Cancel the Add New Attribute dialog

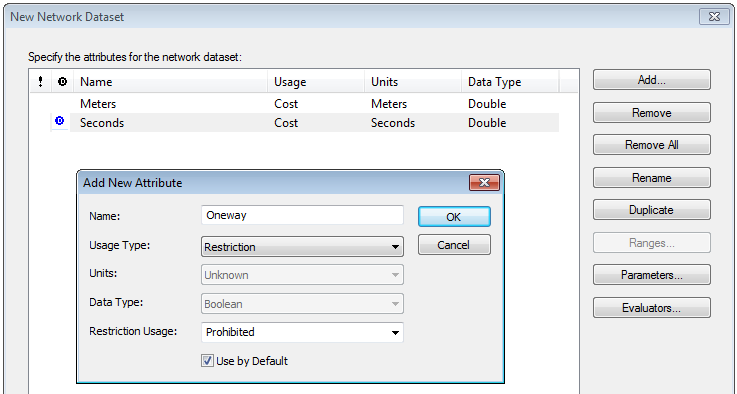(x=454, y=245)
